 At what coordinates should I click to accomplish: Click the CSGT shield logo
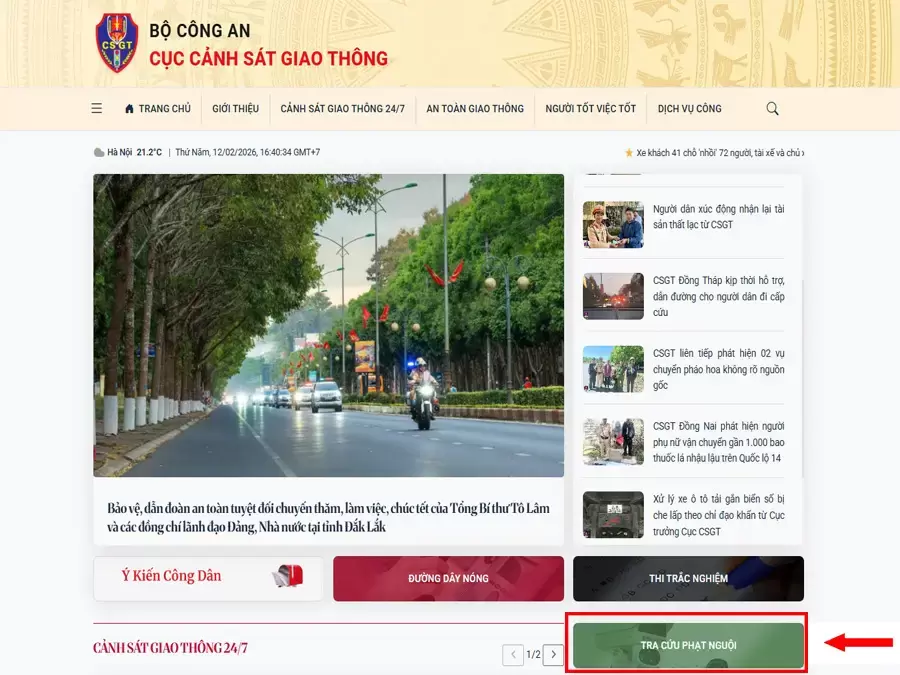(117, 41)
